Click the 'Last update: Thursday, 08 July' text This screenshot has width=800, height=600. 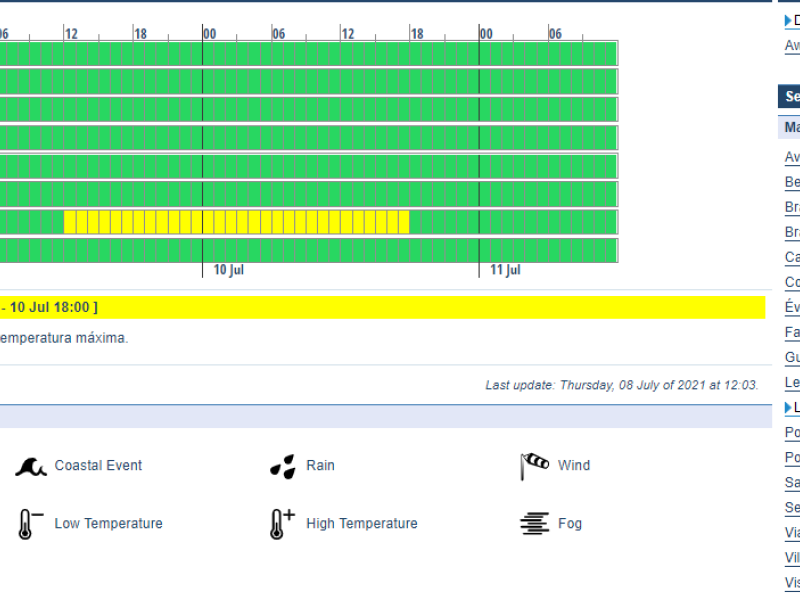(x=621, y=385)
